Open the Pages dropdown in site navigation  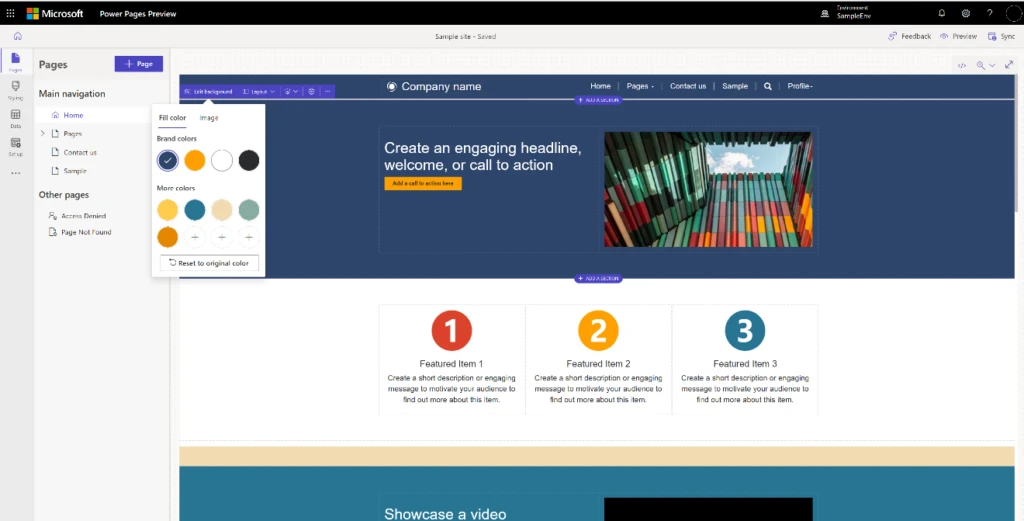click(x=640, y=86)
